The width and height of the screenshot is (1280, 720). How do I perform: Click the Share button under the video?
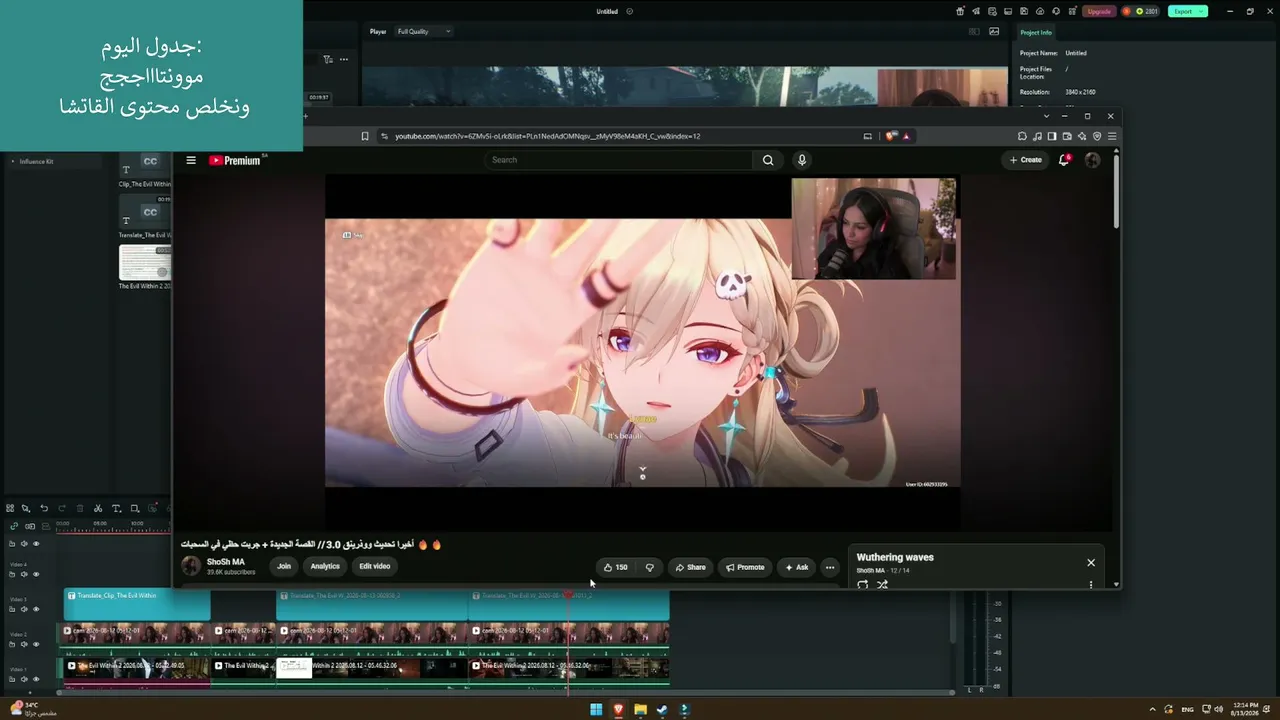pos(690,567)
